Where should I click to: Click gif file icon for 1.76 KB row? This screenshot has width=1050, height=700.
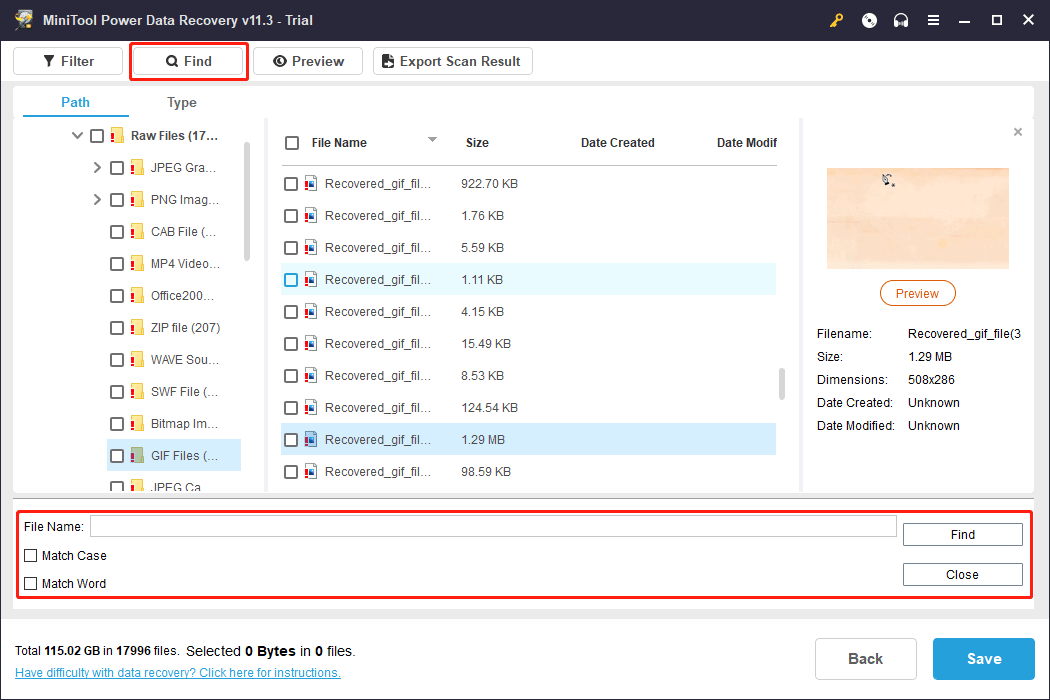pyautogui.click(x=311, y=216)
